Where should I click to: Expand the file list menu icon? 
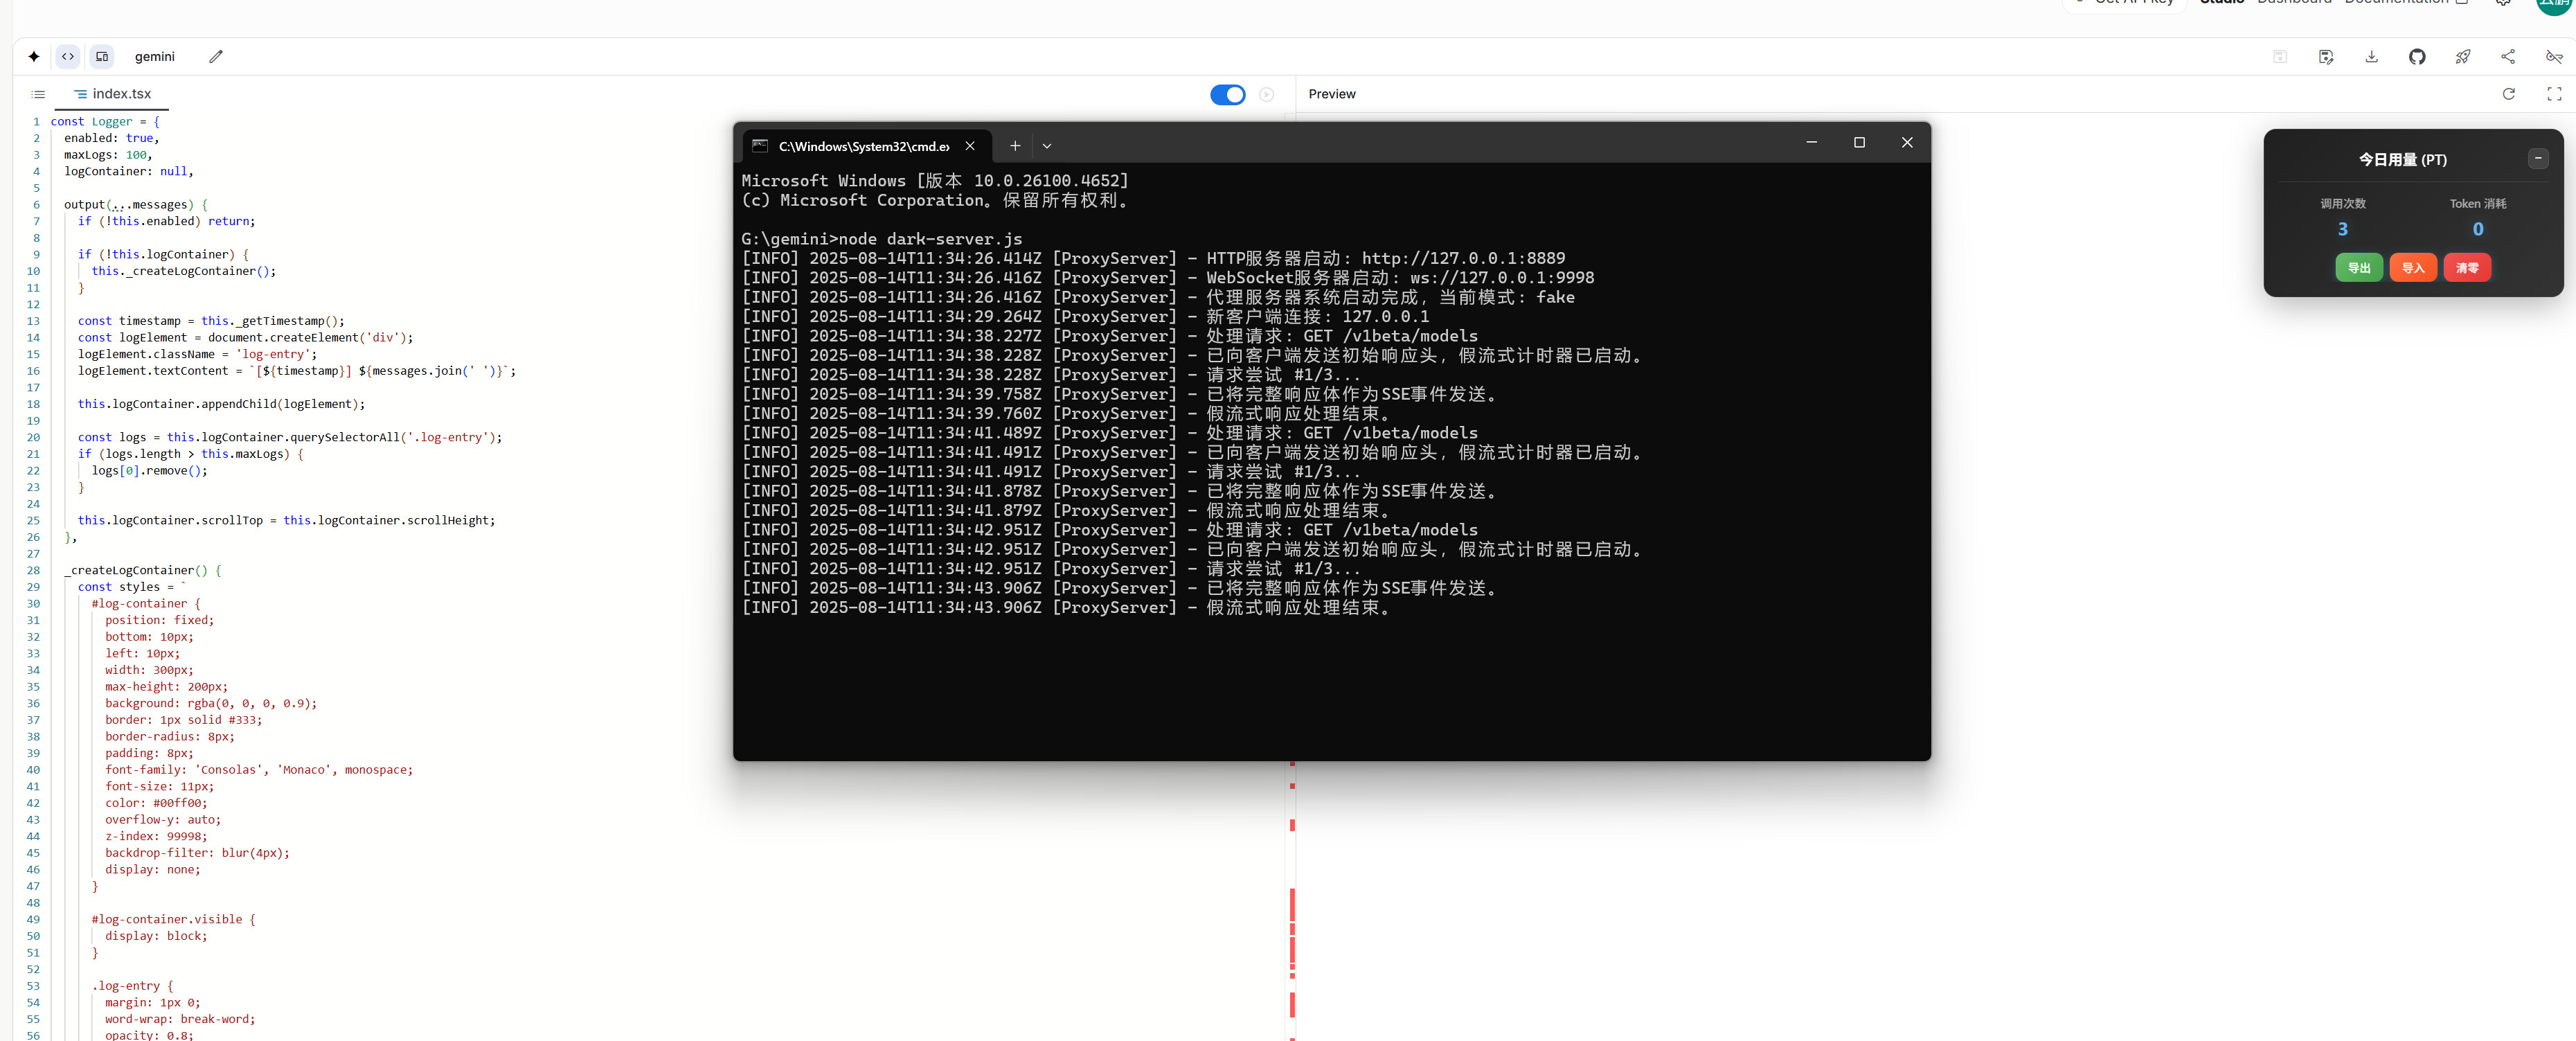38,94
